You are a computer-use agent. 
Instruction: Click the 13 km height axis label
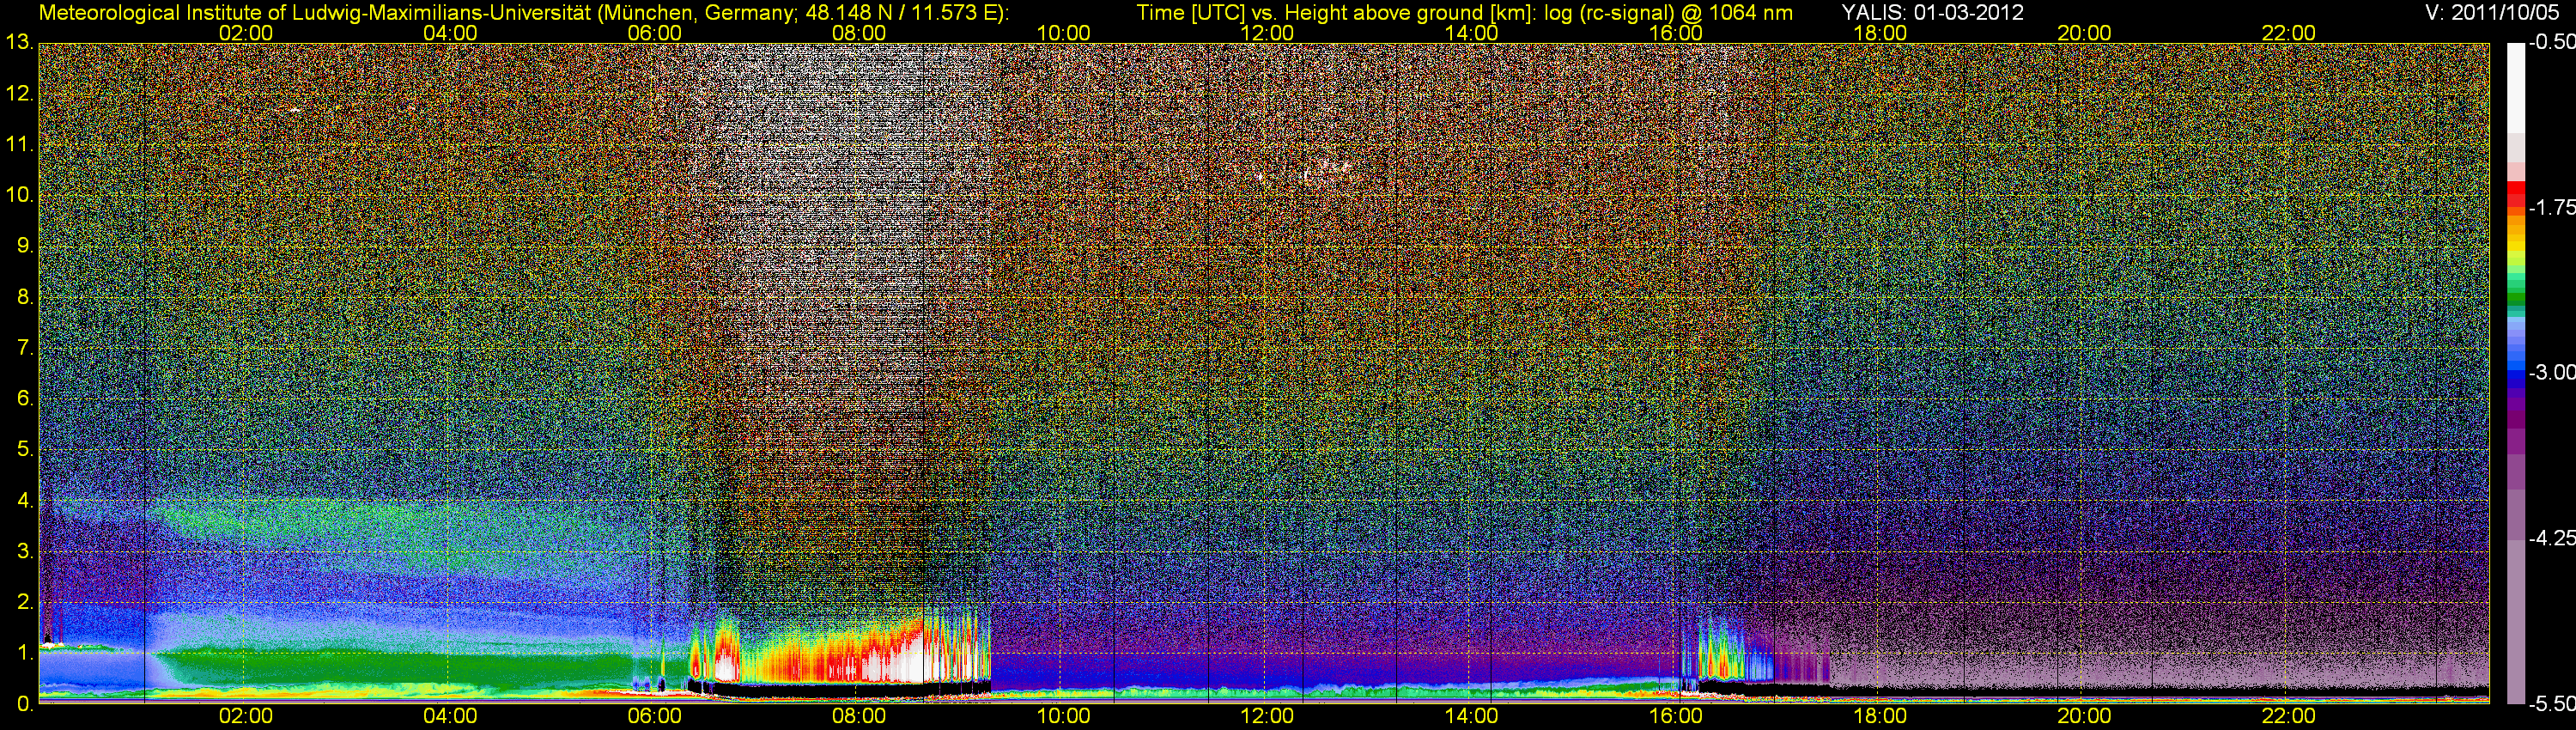point(18,43)
